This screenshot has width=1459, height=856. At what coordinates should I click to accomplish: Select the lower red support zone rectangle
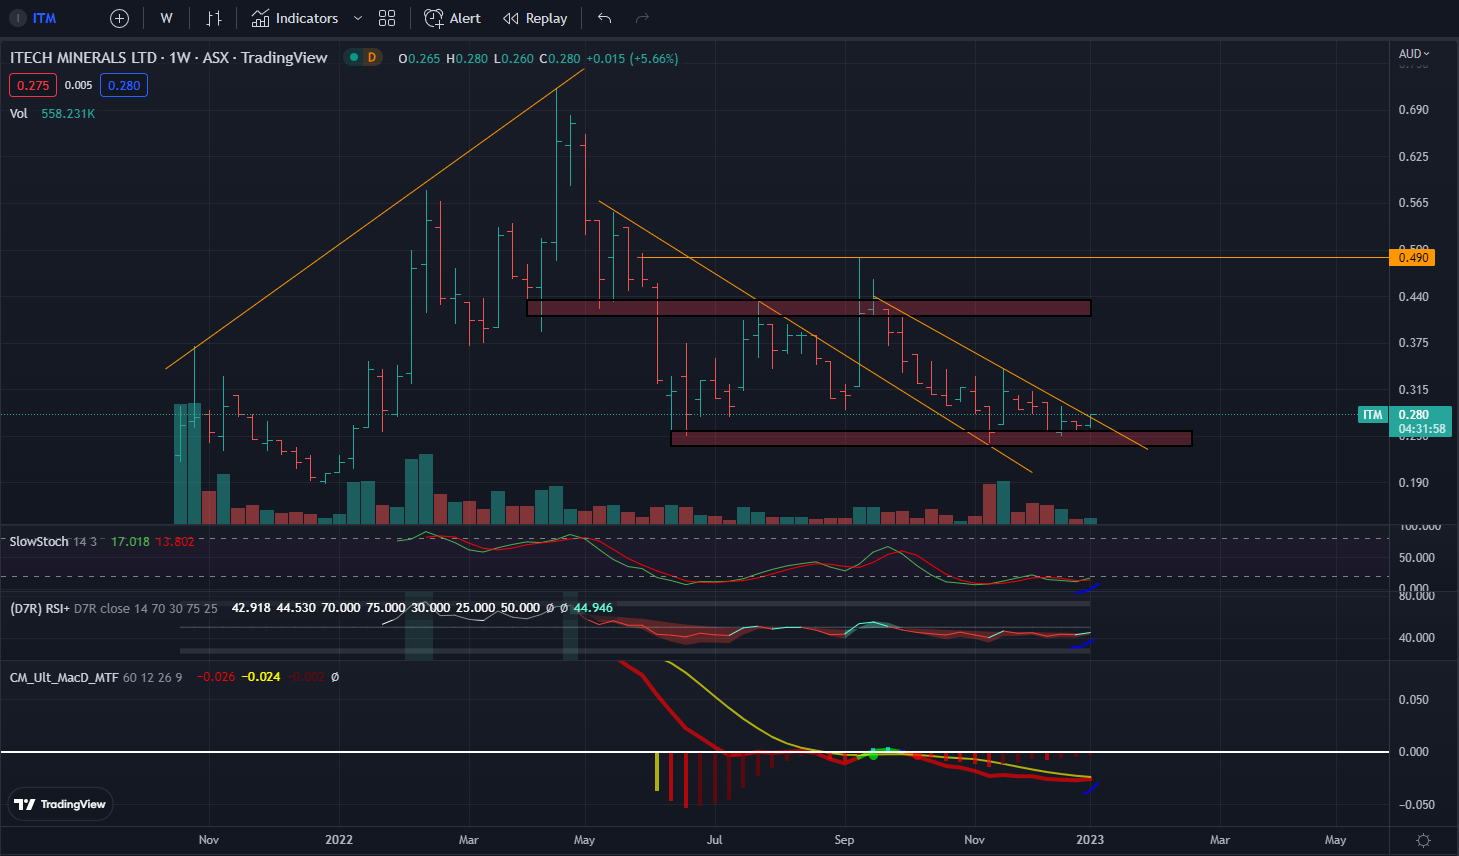[x=931, y=438]
